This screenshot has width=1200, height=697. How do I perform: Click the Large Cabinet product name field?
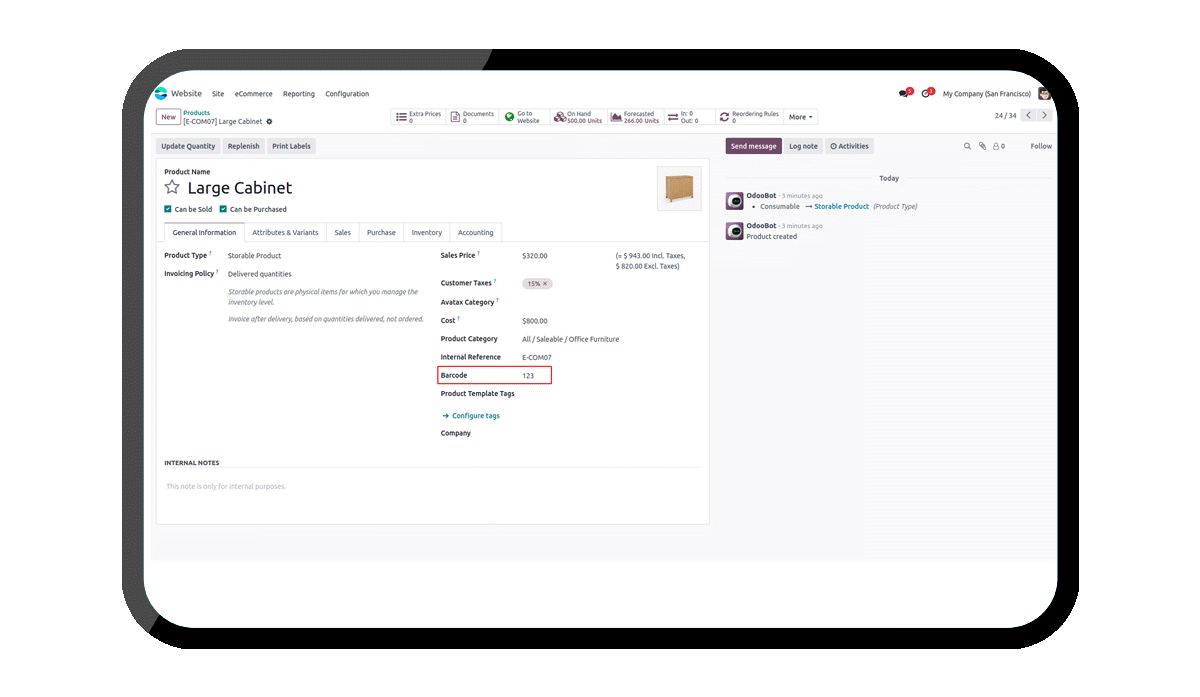point(240,188)
